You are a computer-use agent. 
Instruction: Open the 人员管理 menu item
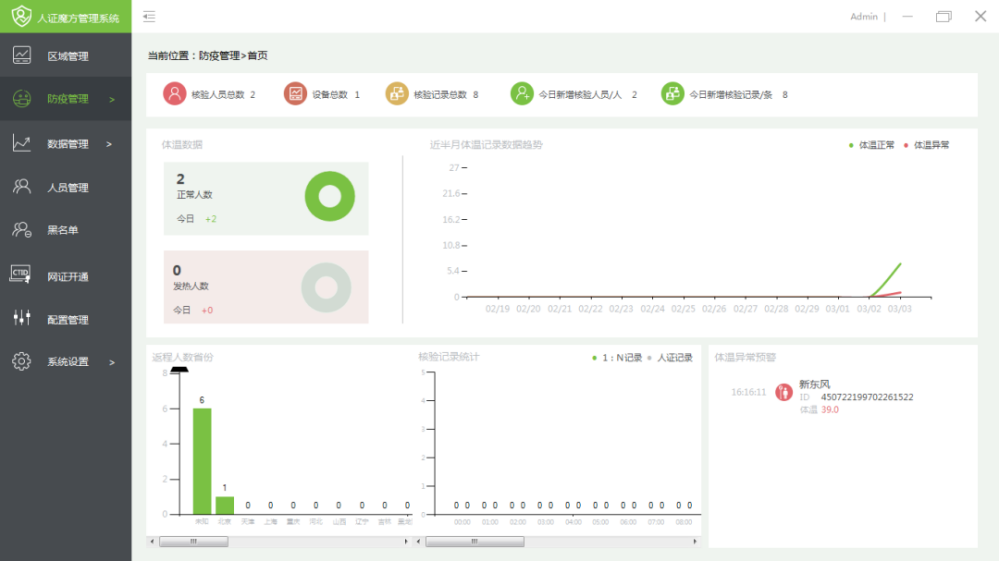click(68, 187)
